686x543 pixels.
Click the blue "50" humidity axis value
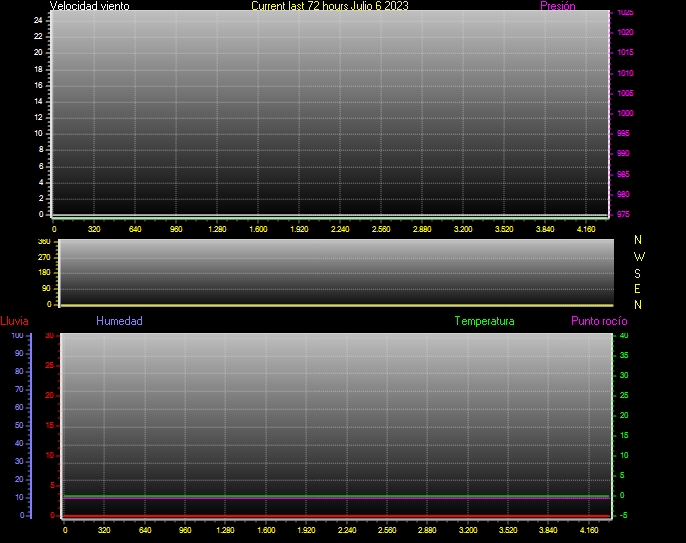pos(19,425)
